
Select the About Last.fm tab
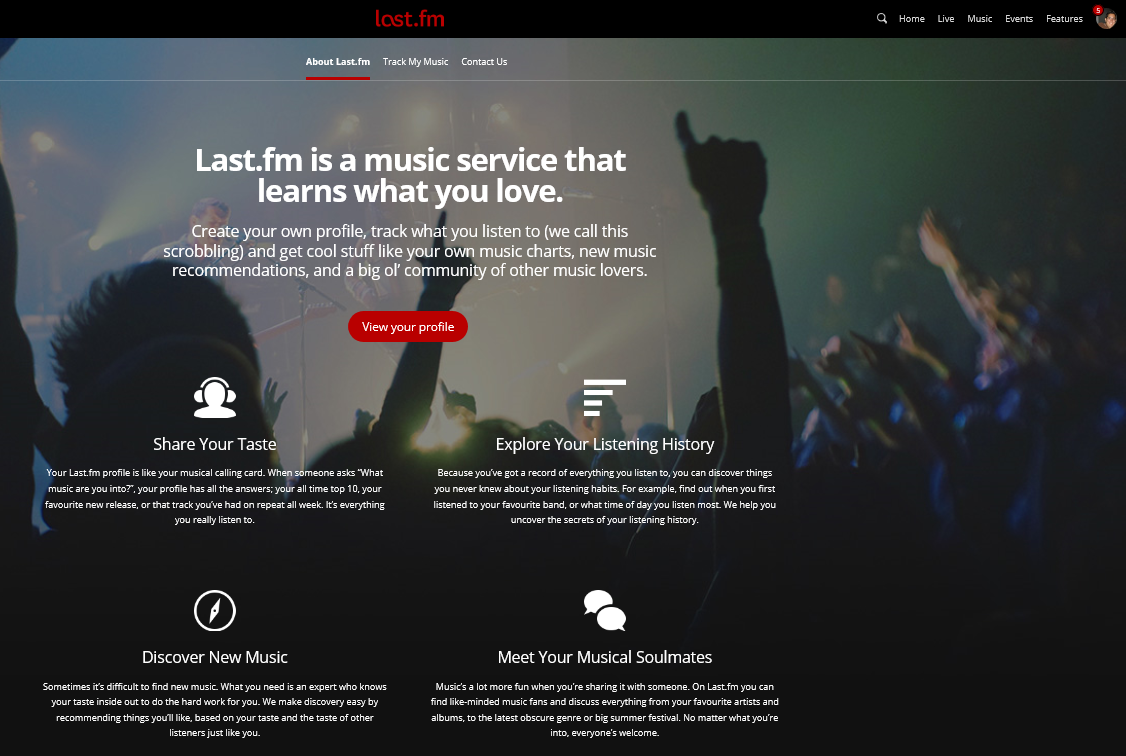click(338, 62)
